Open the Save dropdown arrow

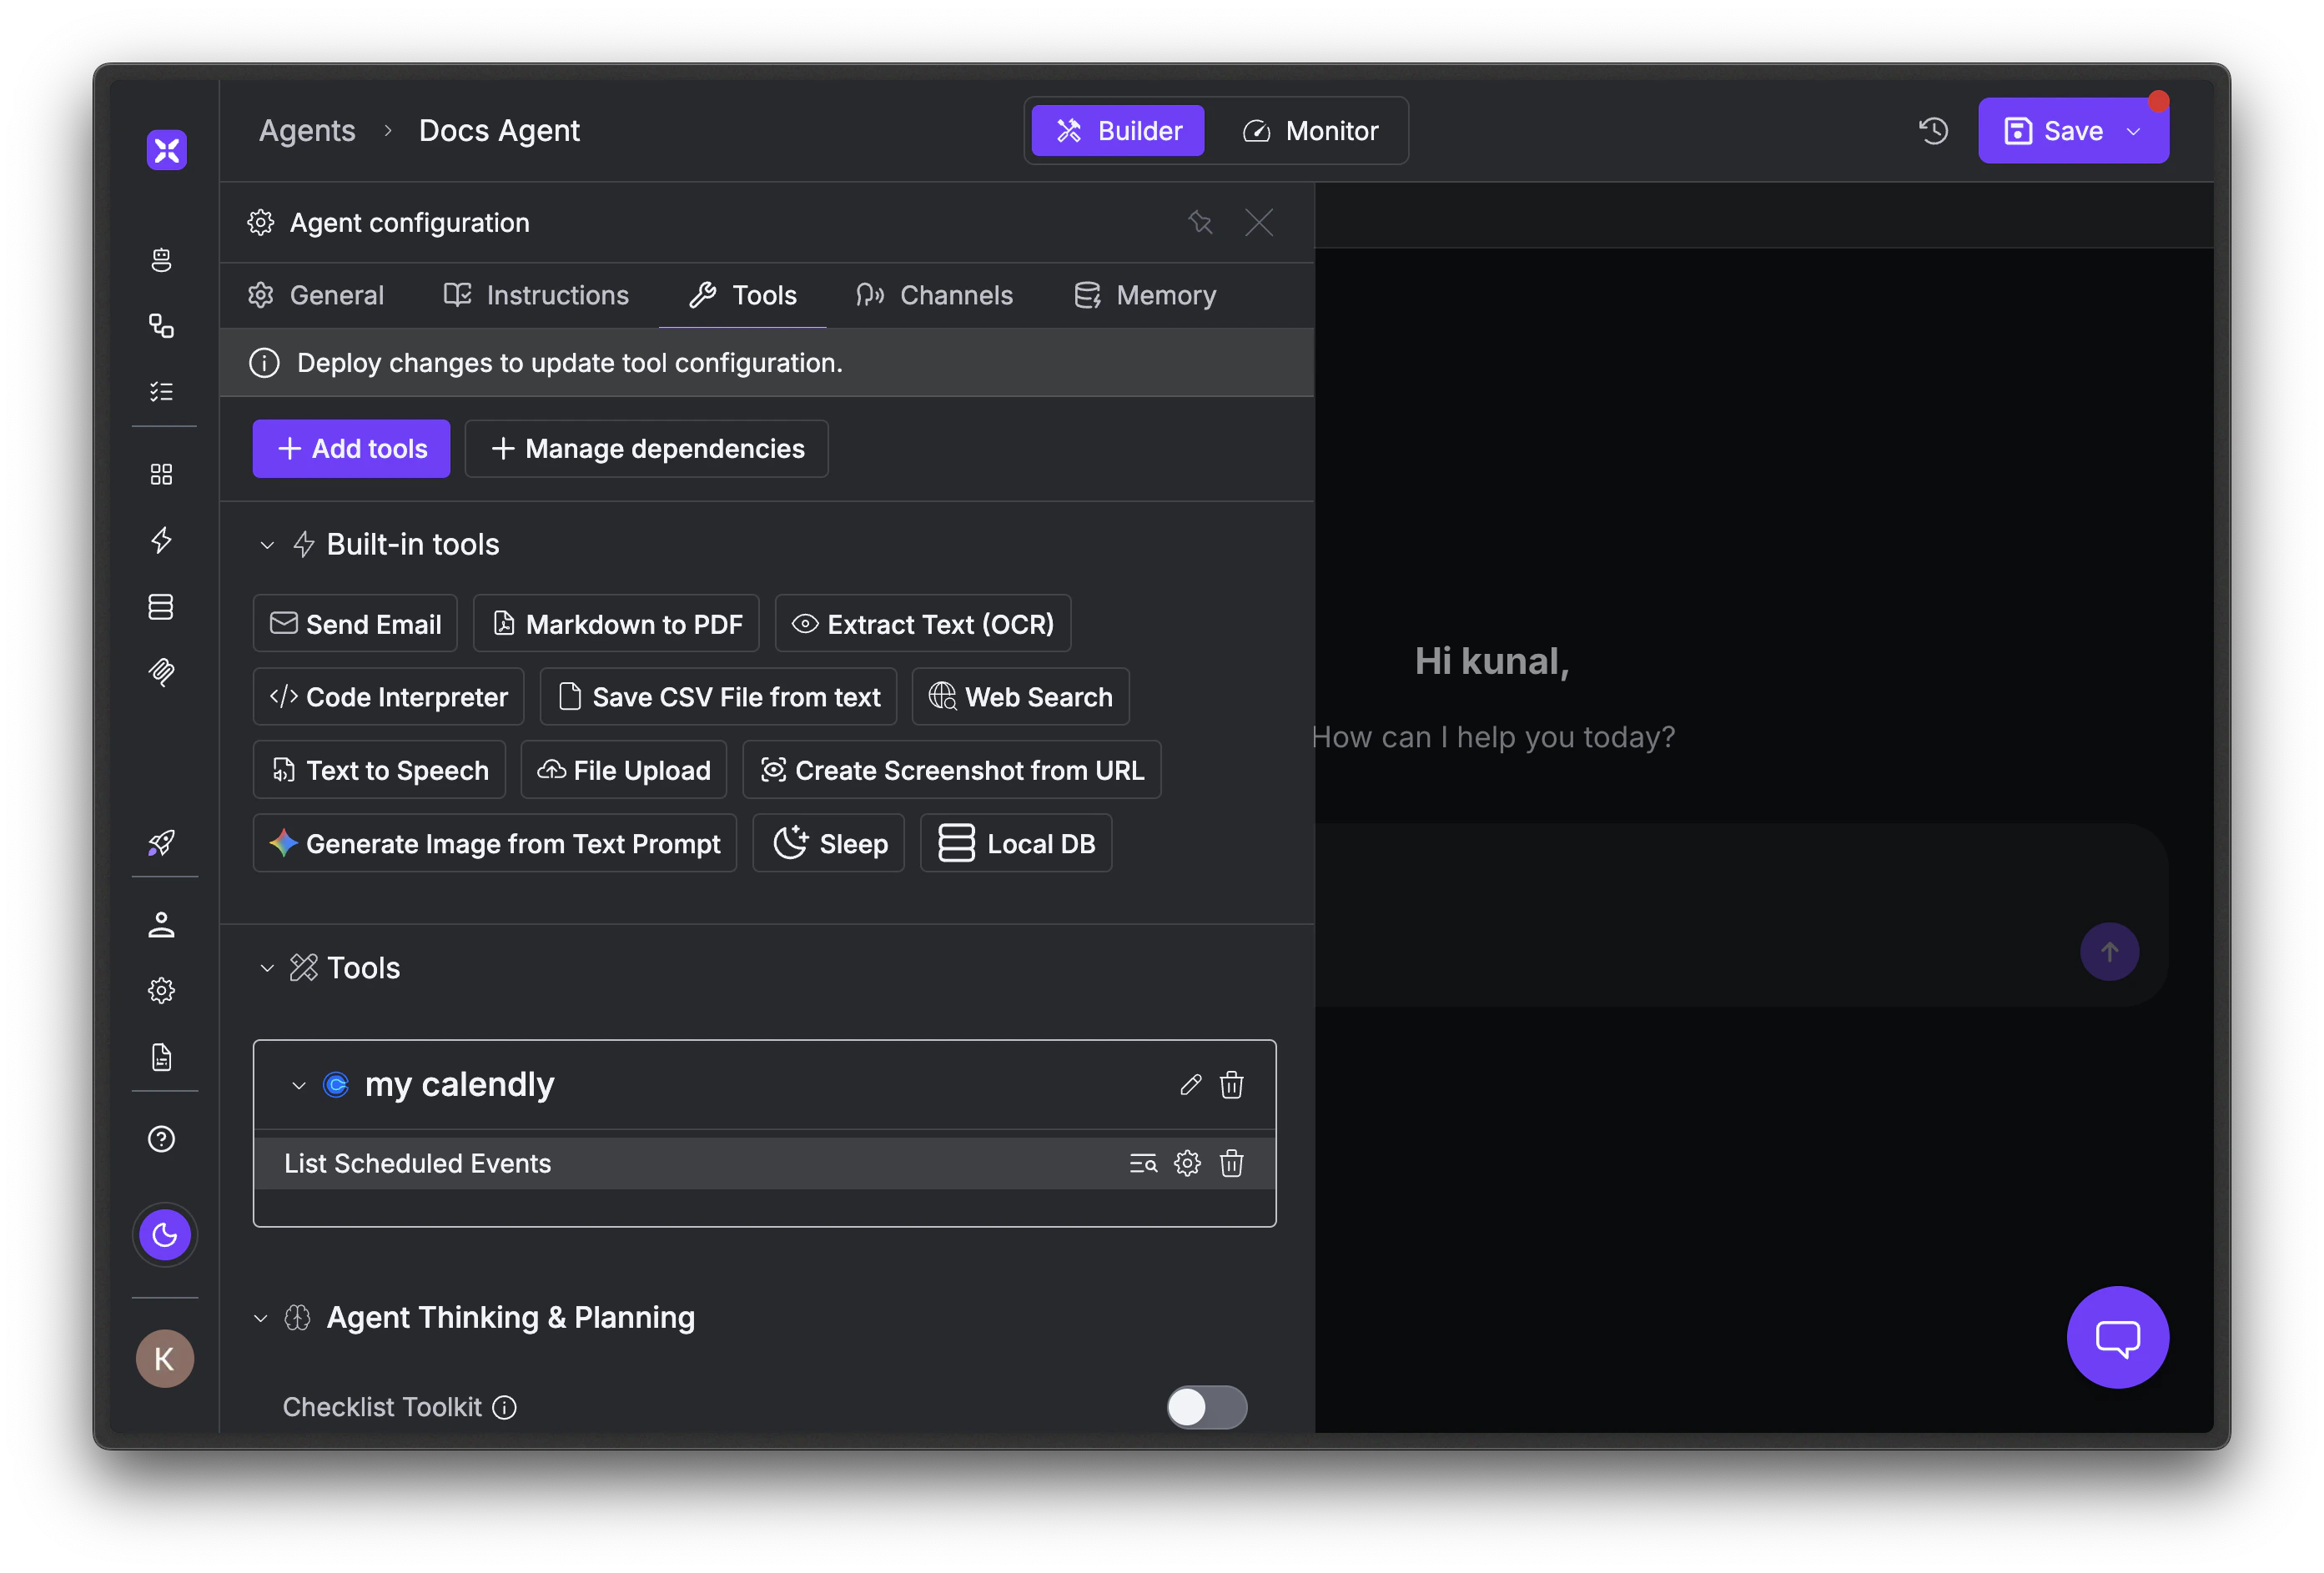(x=2134, y=131)
